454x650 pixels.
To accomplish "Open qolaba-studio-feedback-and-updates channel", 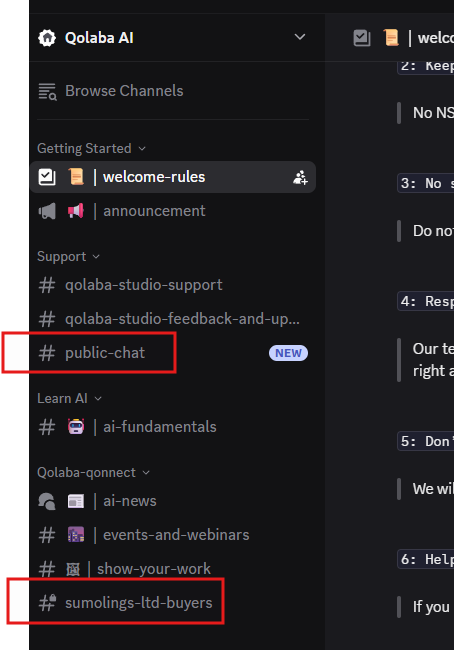I will coord(173,319).
